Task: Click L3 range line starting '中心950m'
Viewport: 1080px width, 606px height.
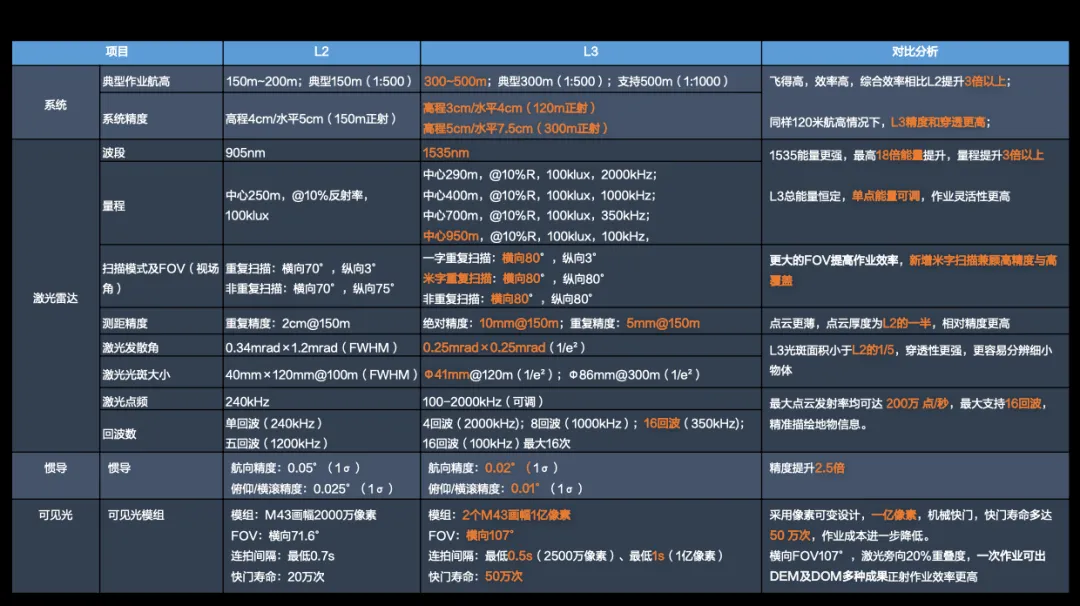Action: pos(536,236)
